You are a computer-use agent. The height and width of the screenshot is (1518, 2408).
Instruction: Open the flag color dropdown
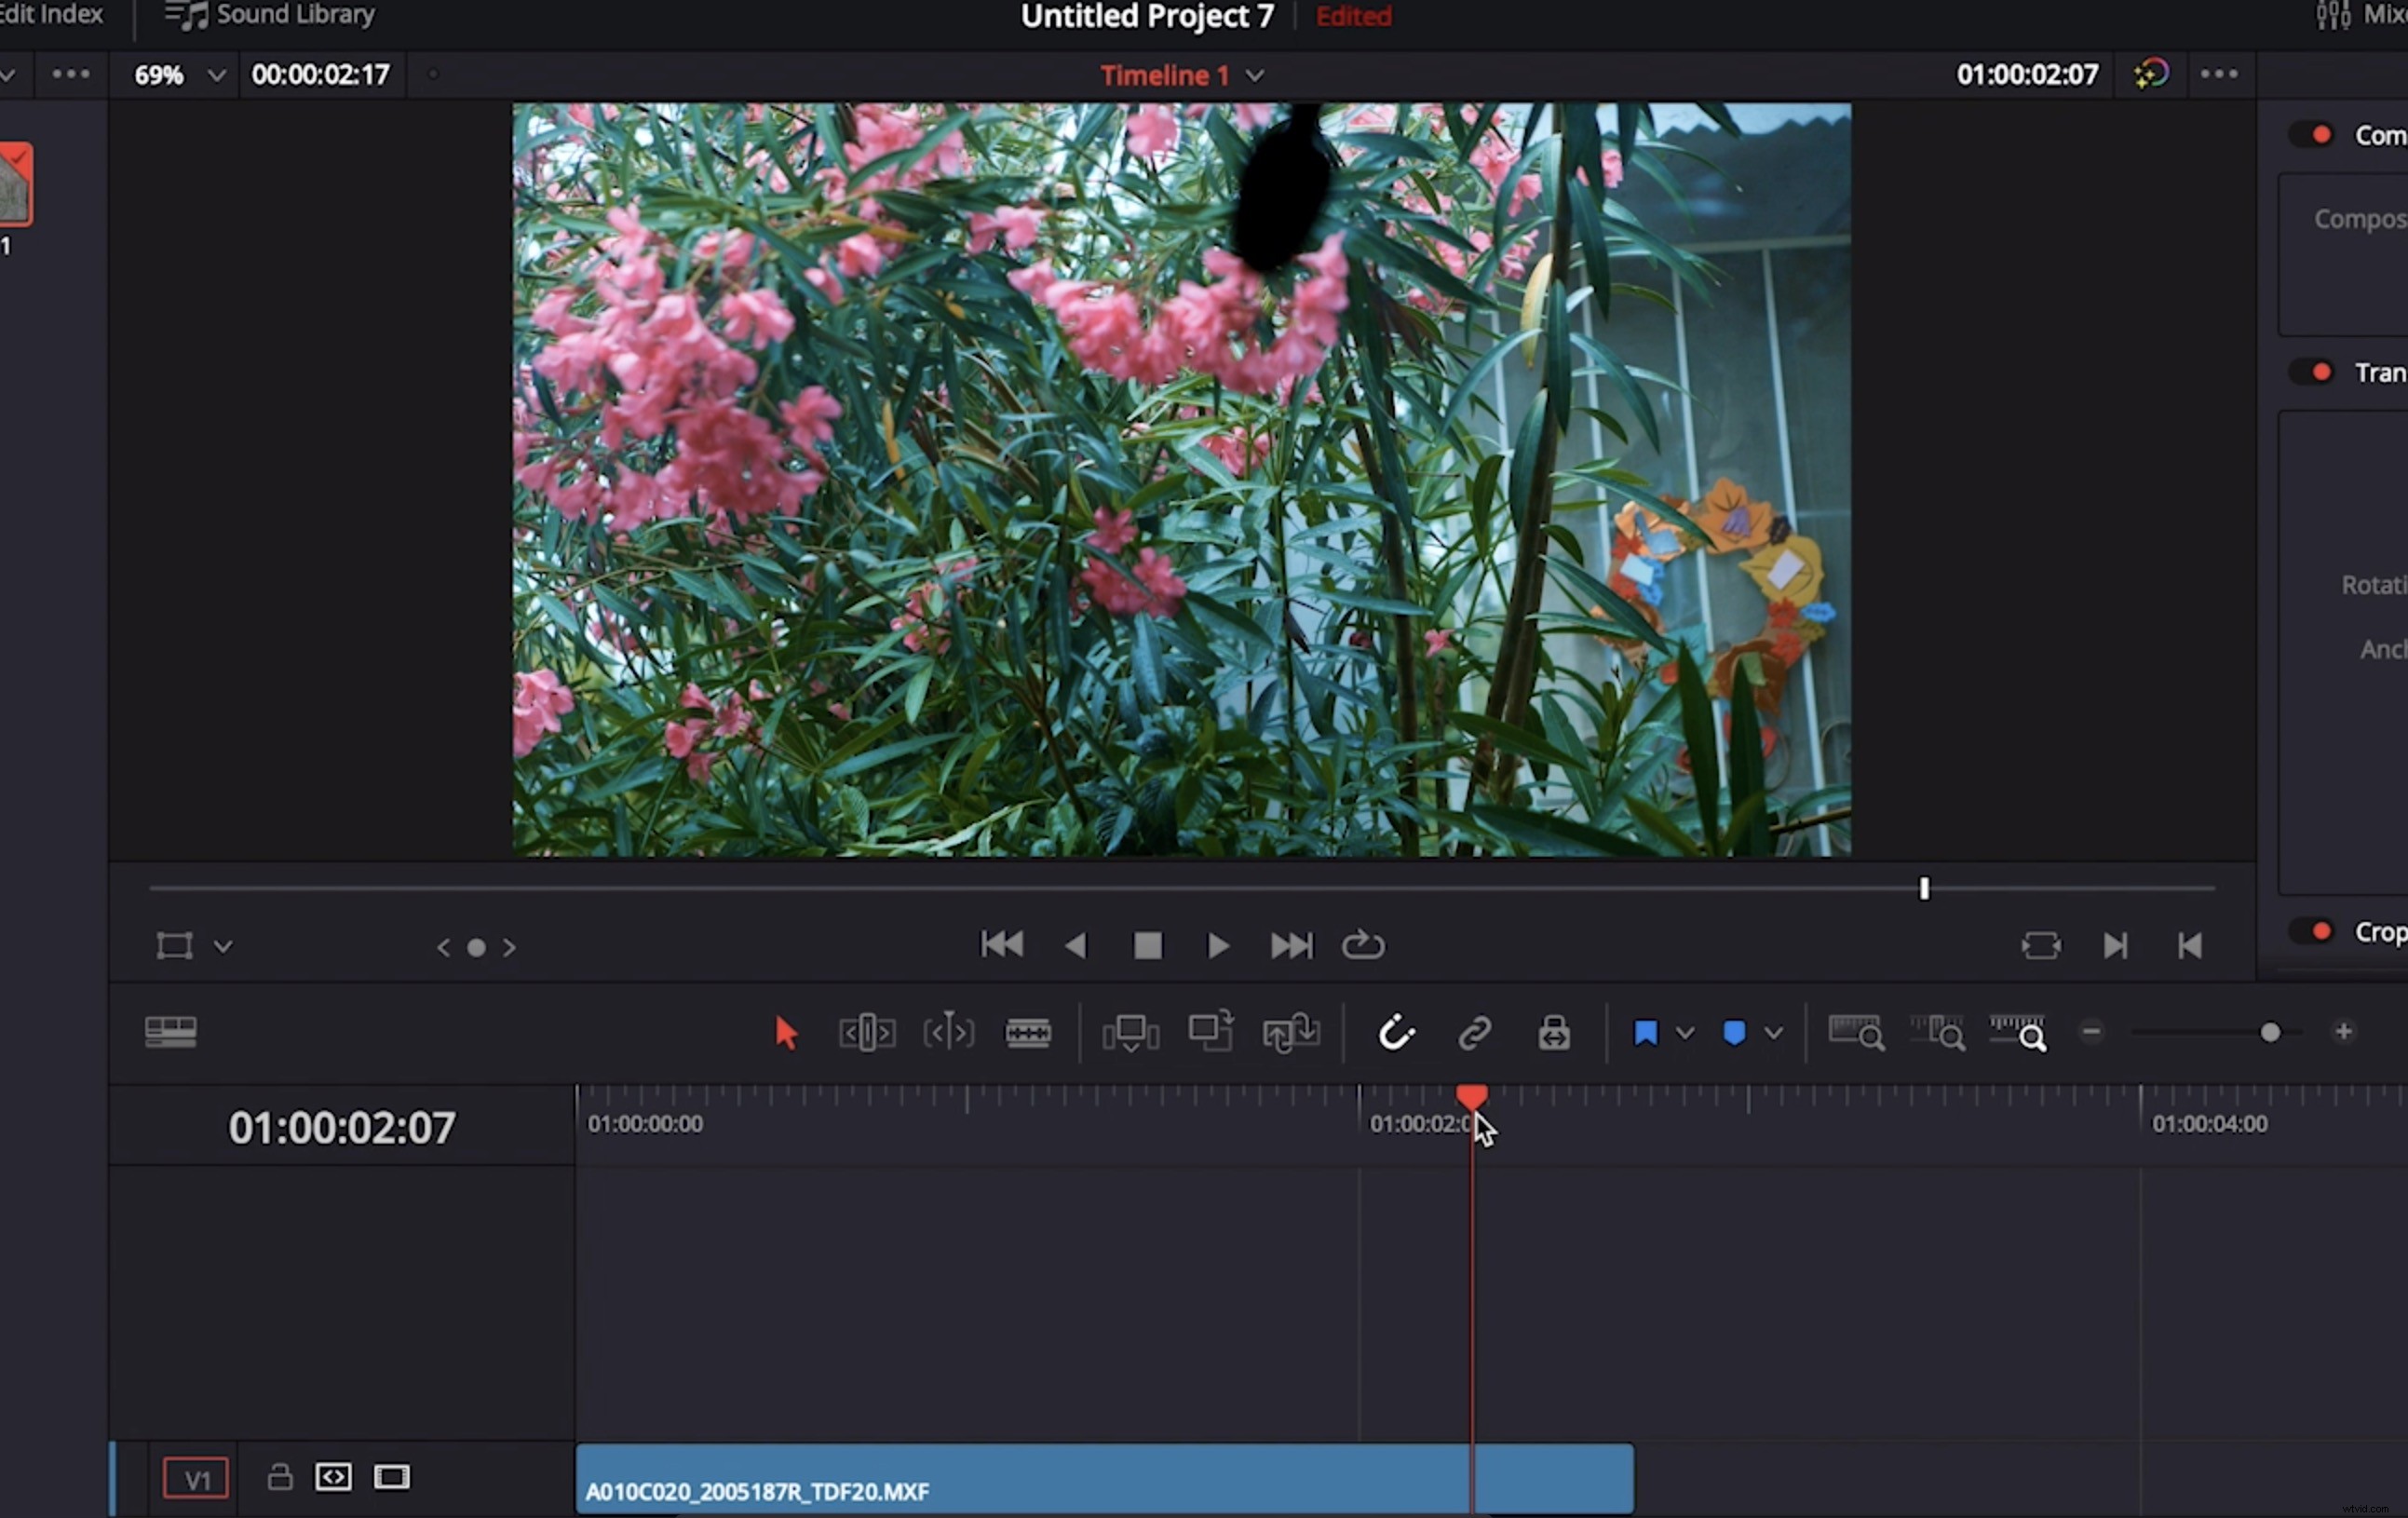[1685, 1032]
